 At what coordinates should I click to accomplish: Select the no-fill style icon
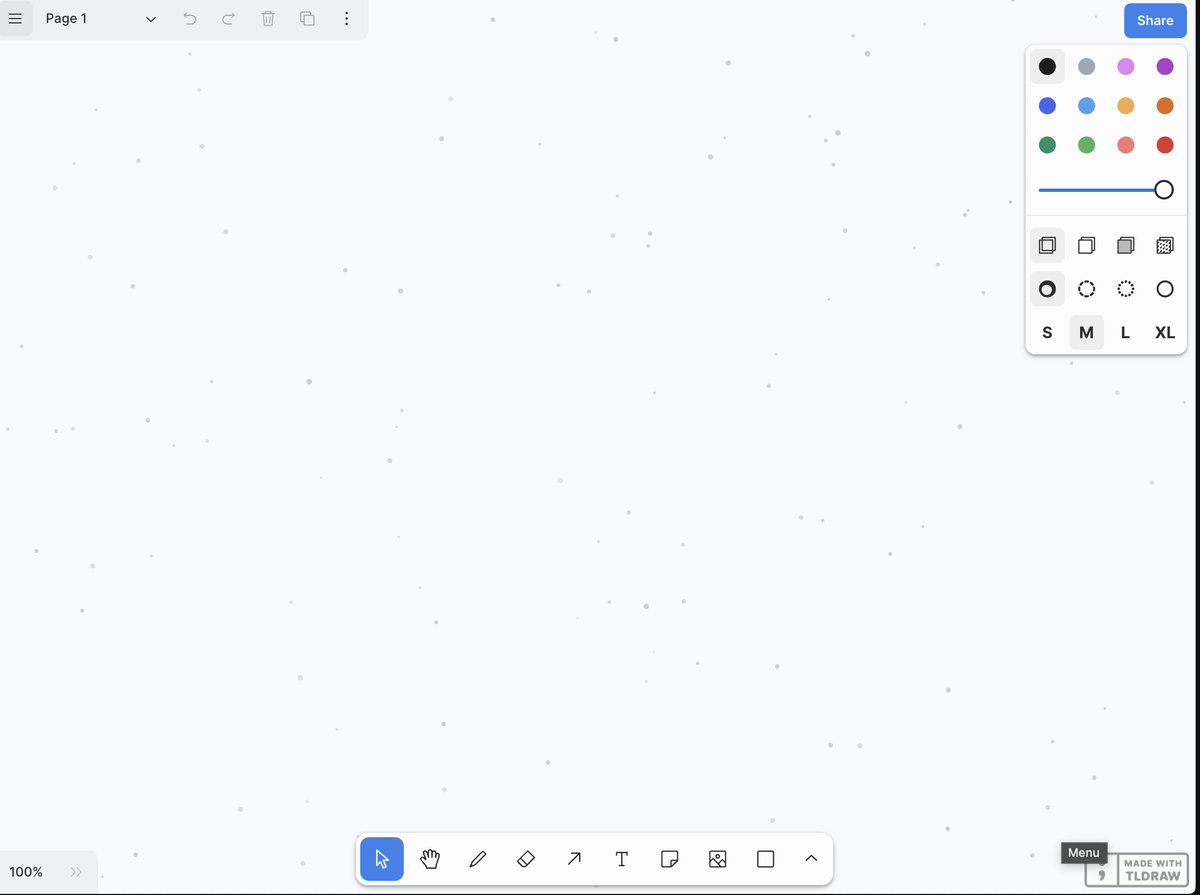(1047, 245)
